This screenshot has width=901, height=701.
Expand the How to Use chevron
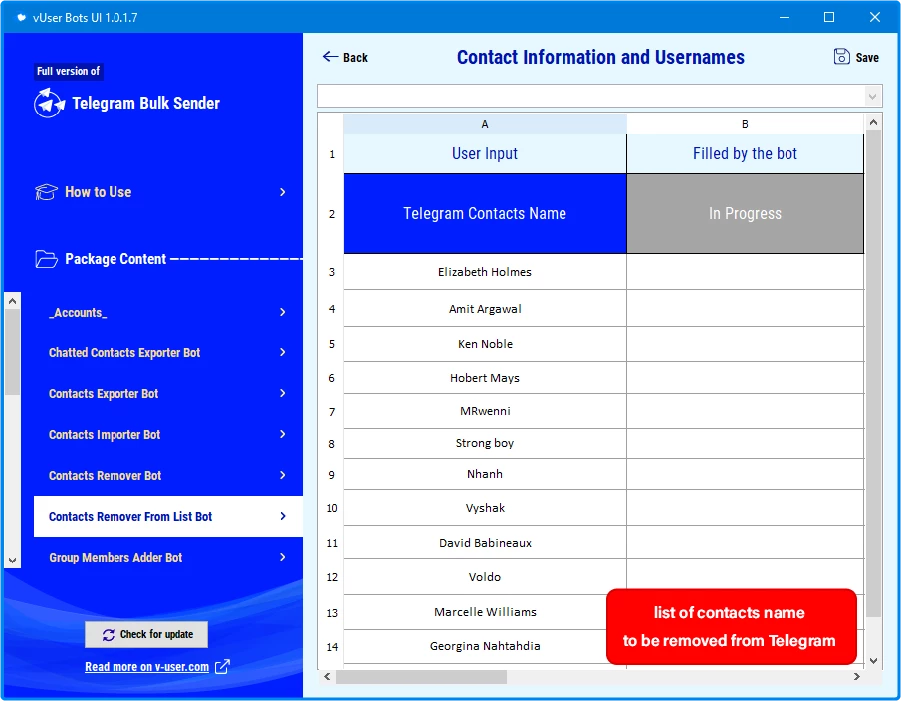[x=283, y=192]
